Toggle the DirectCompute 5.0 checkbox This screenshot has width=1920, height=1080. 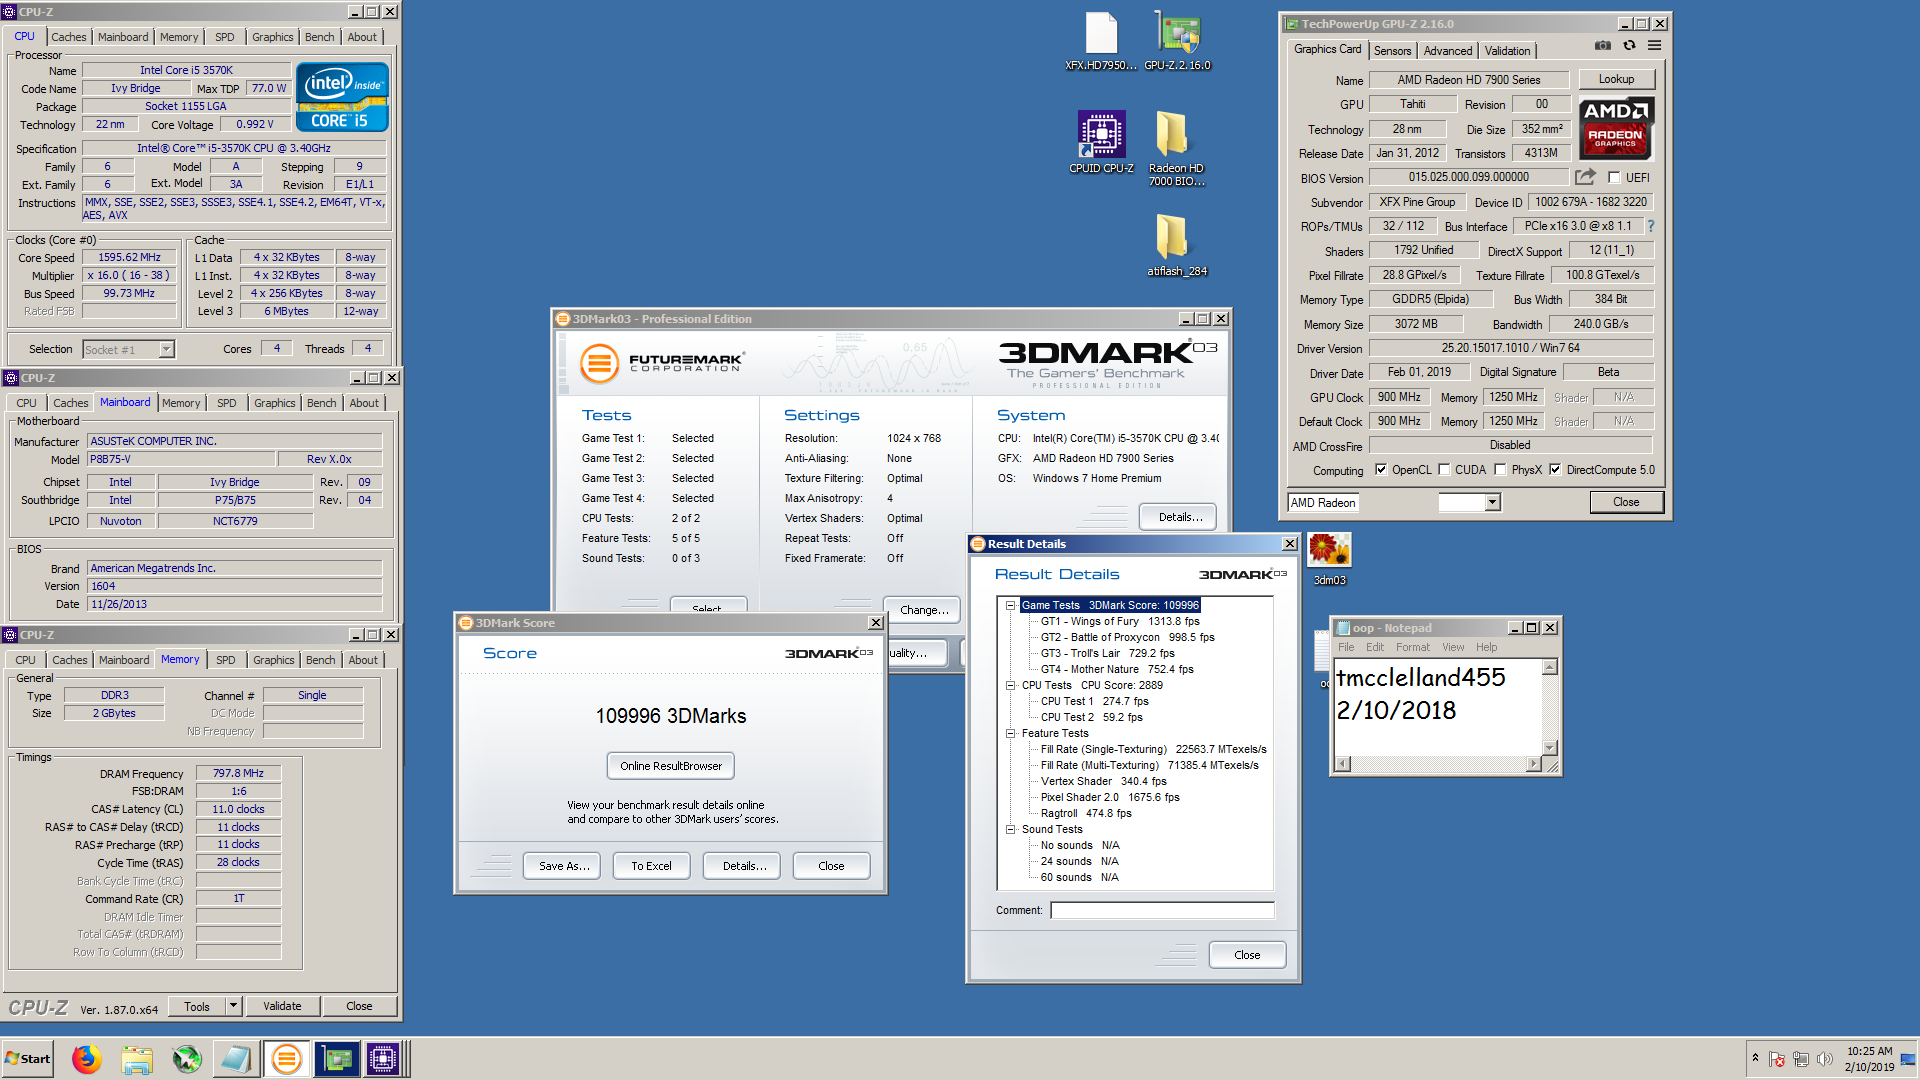pyautogui.click(x=1555, y=470)
